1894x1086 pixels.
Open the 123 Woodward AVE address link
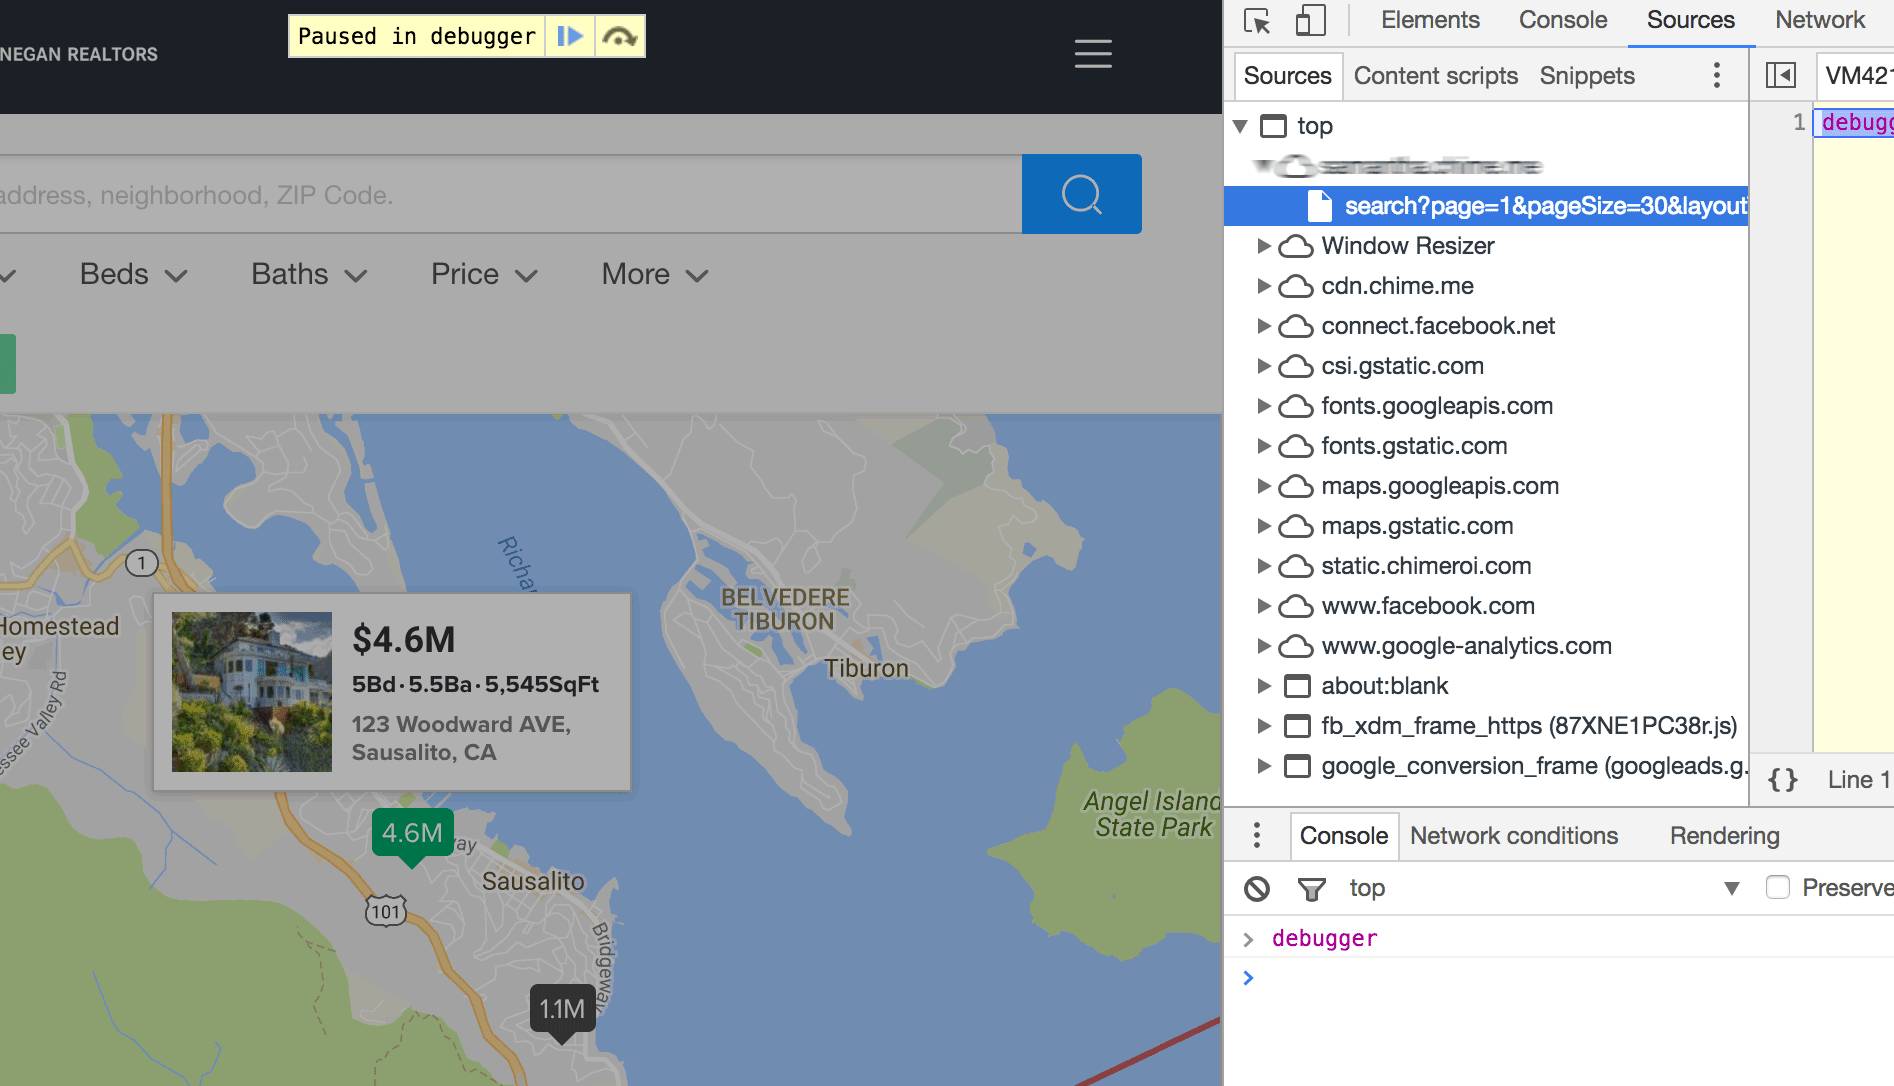tap(461, 738)
